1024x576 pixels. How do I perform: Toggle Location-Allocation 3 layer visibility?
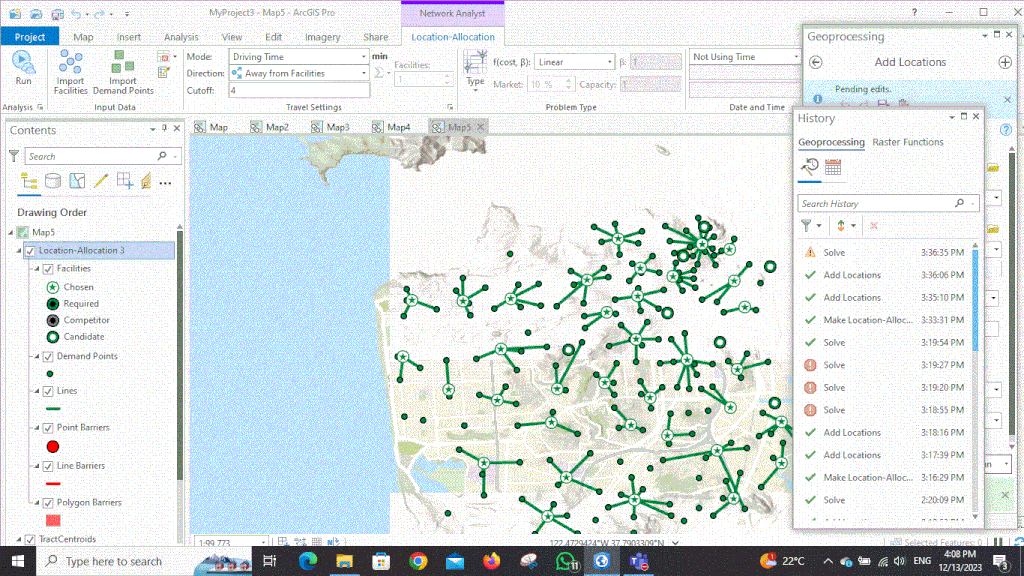pos(30,250)
